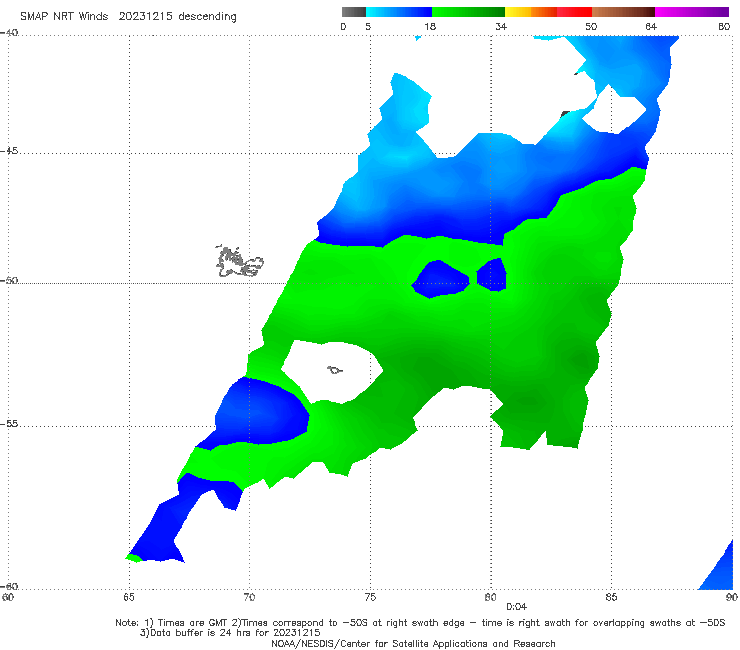Click the color scale label 34
740x650 pixels.
pyautogui.click(x=501, y=26)
